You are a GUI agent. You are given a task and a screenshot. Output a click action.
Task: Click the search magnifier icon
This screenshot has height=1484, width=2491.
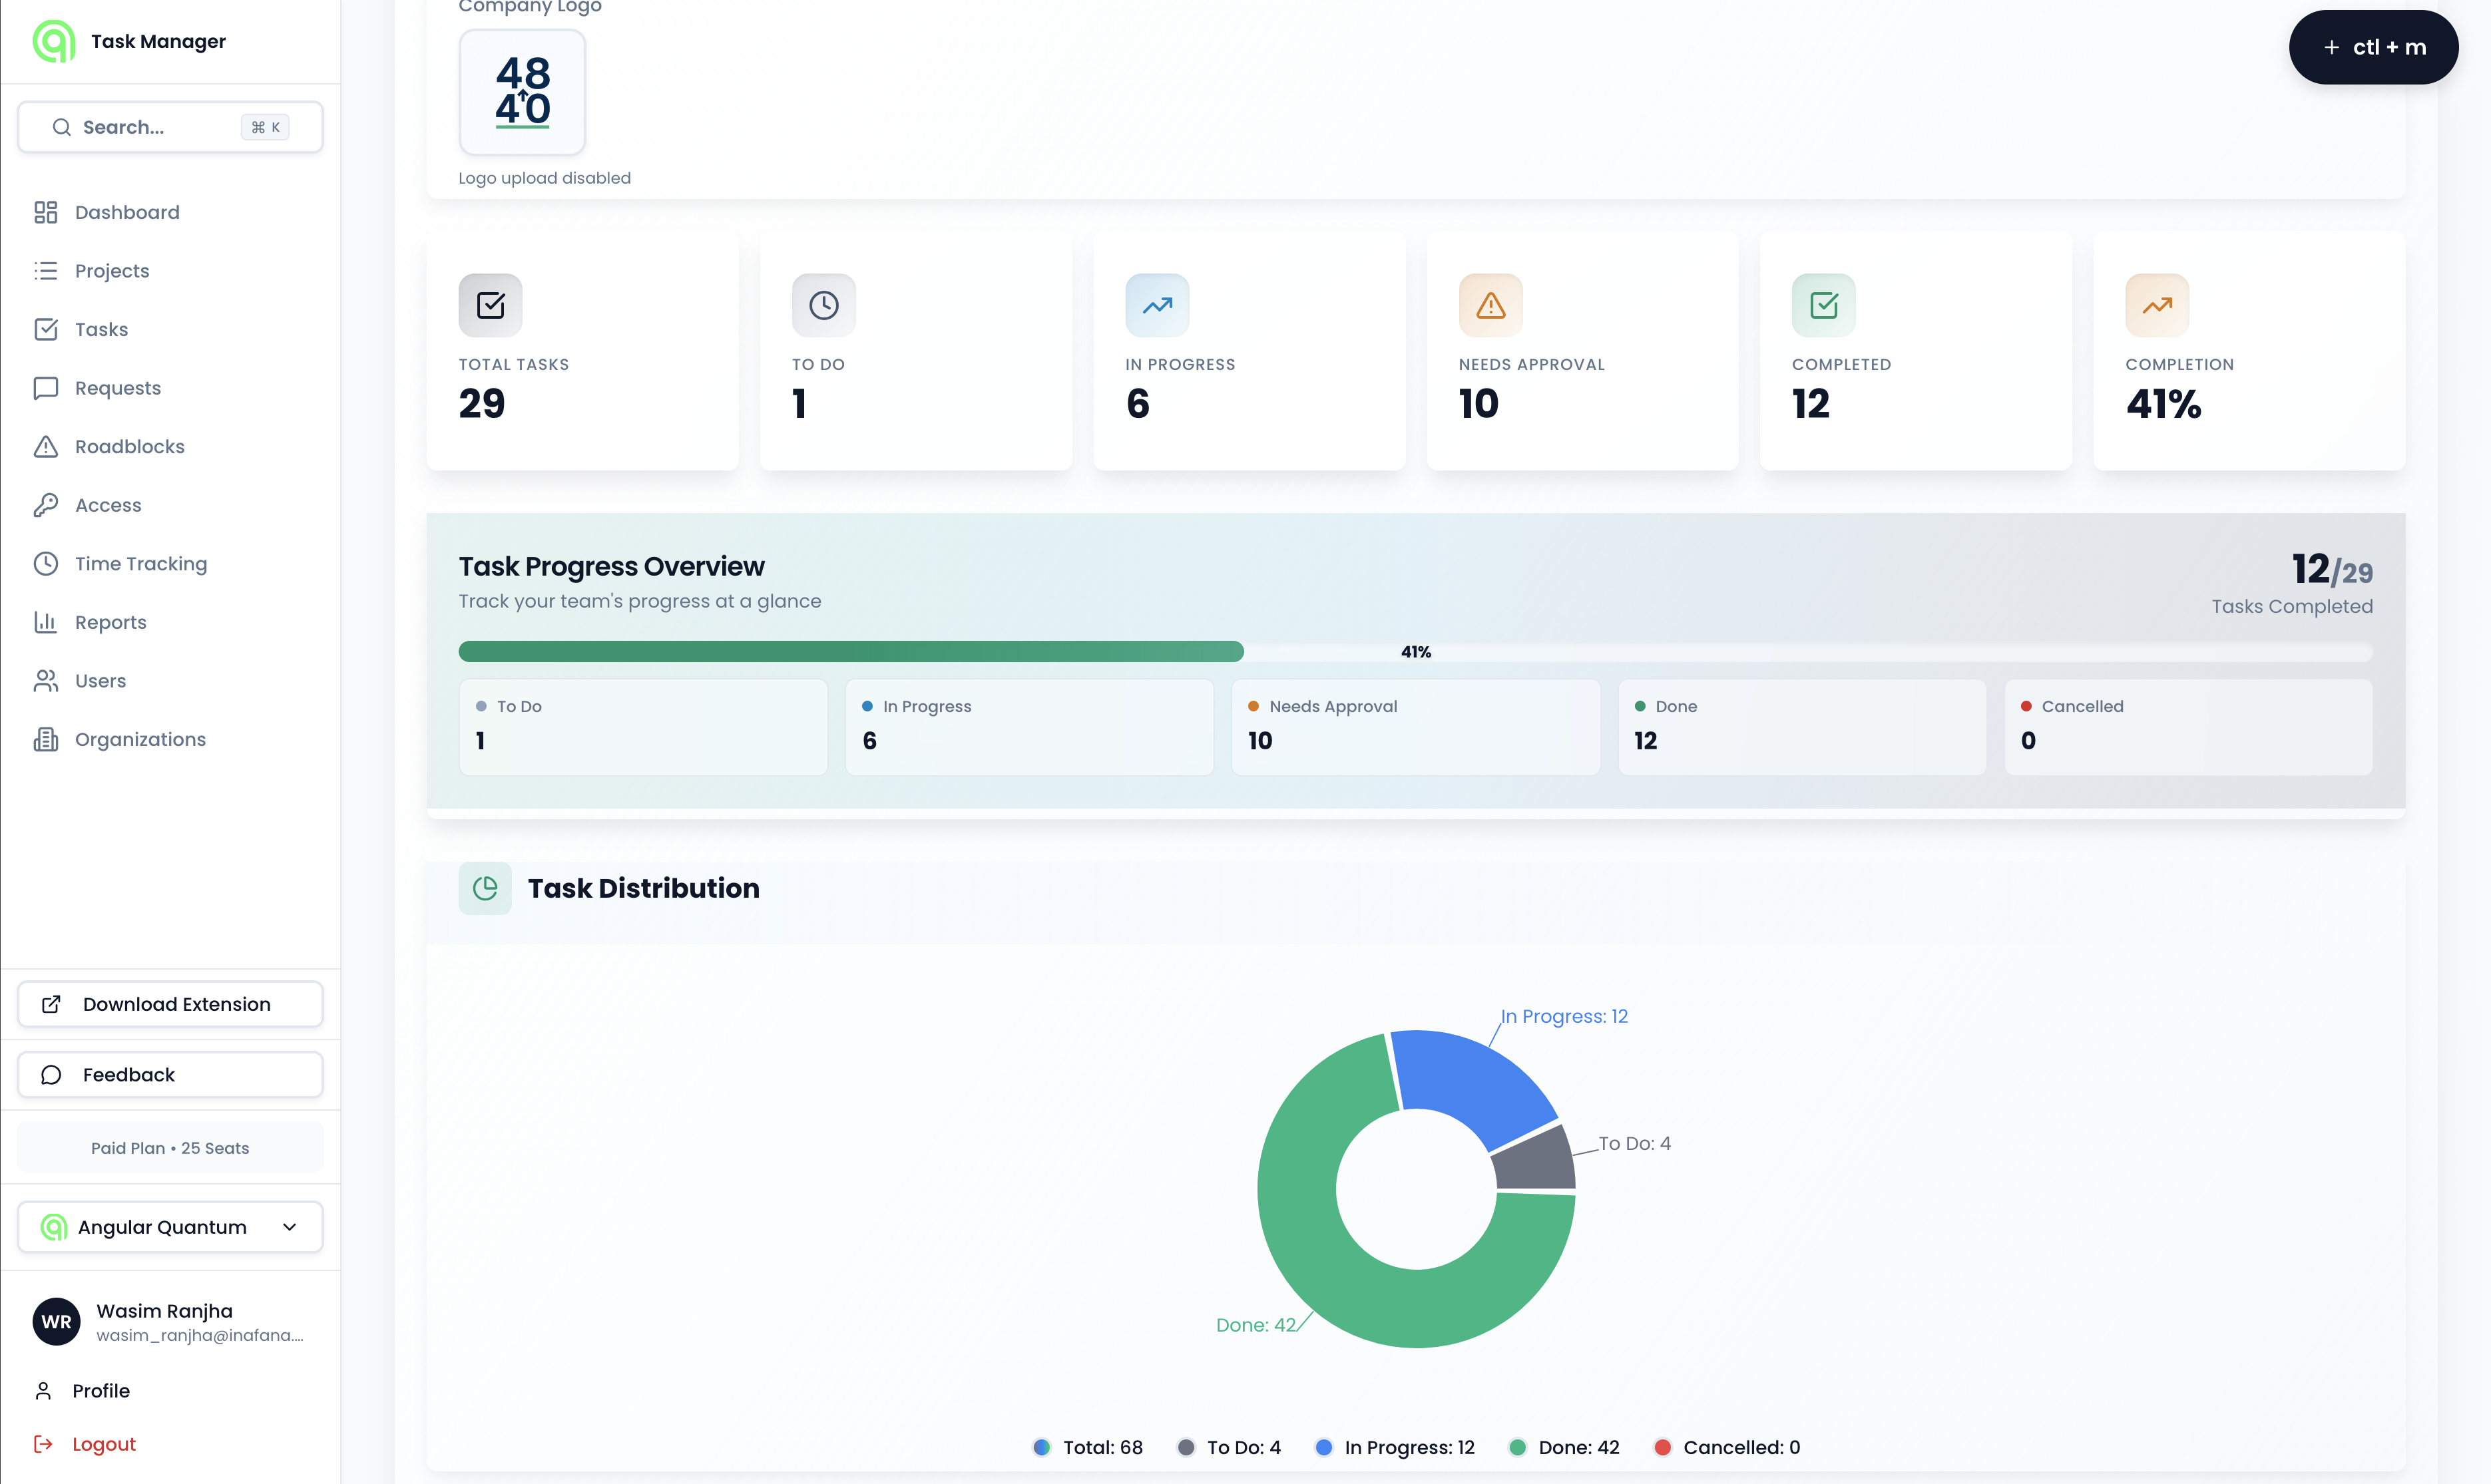click(x=62, y=127)
